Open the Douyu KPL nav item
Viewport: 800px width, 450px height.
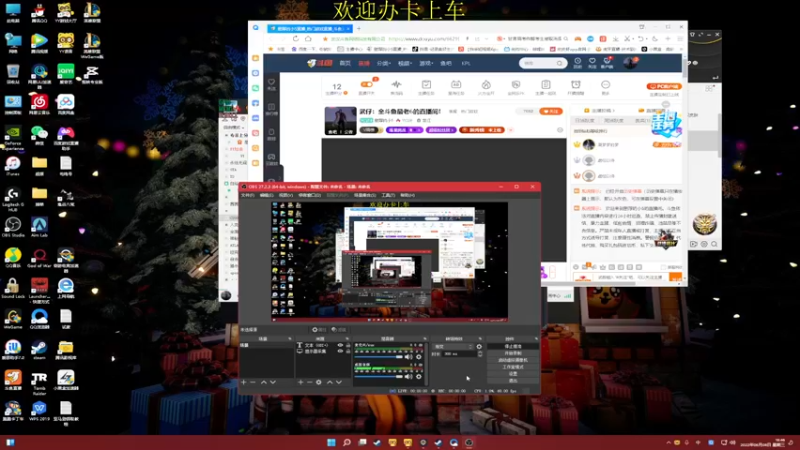(x=466, y=63)
